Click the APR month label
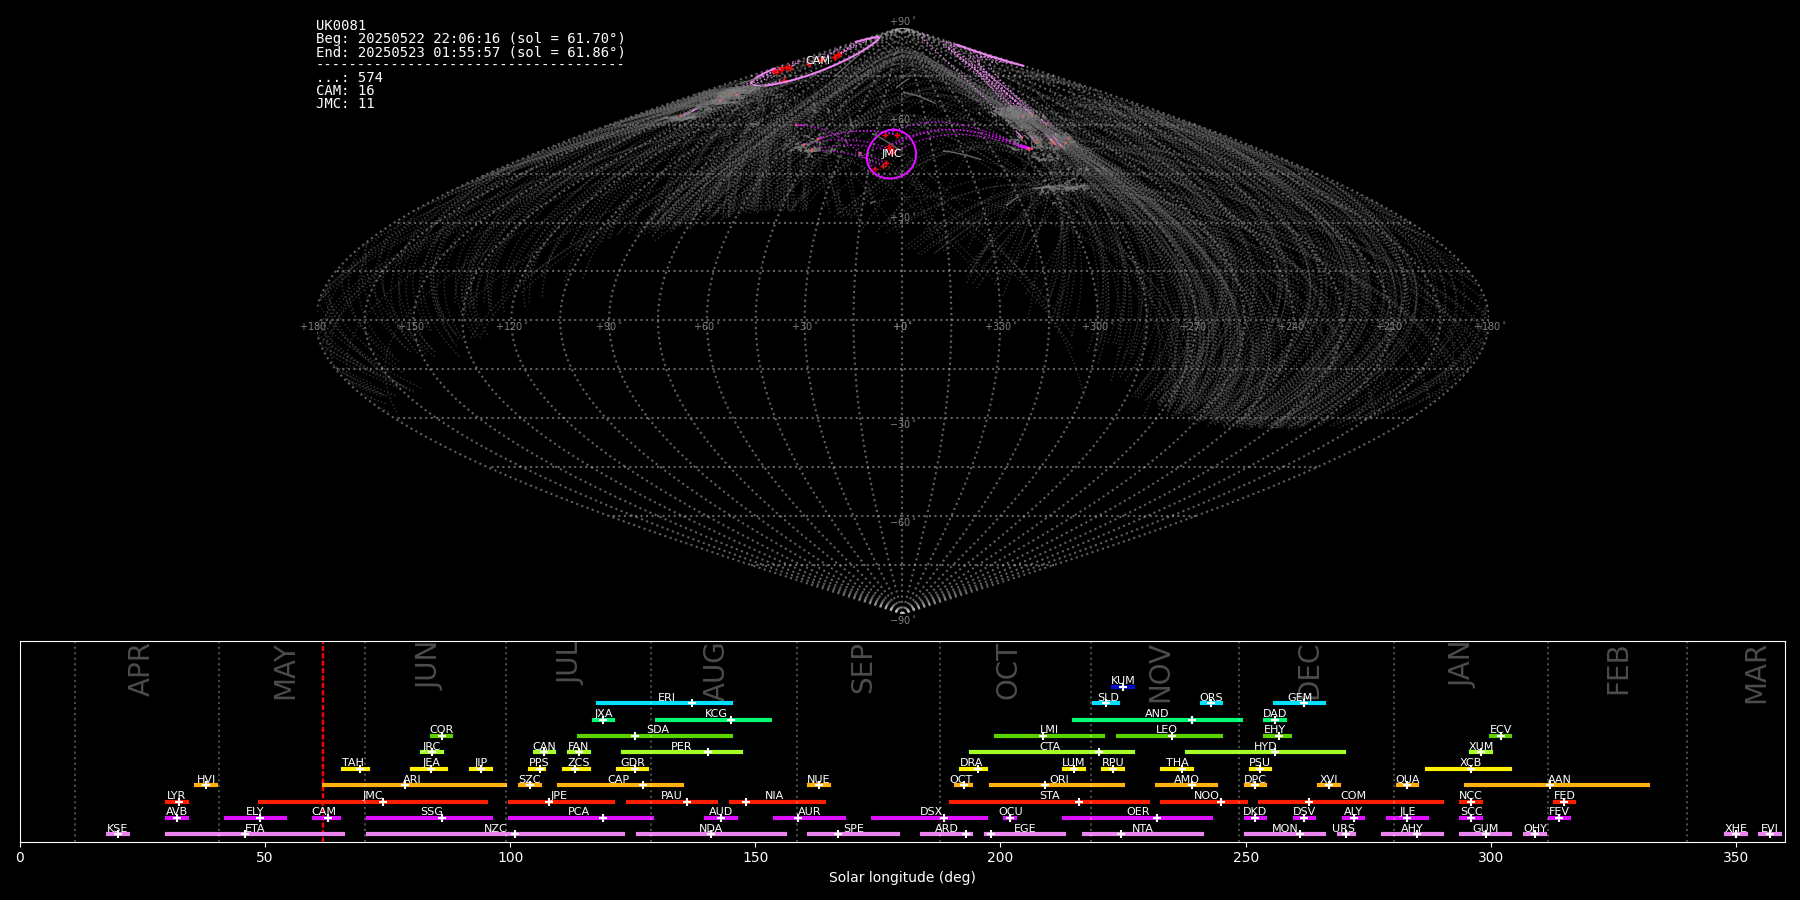The height and width of the screenshot is (900, 1800). tap(139, 670)
